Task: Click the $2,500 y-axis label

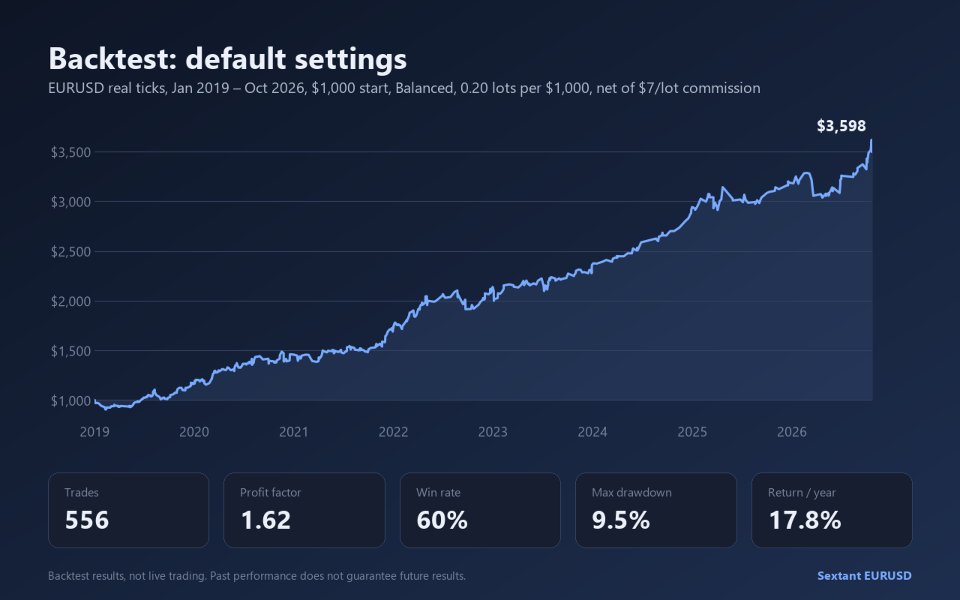Action: [70, 252]
